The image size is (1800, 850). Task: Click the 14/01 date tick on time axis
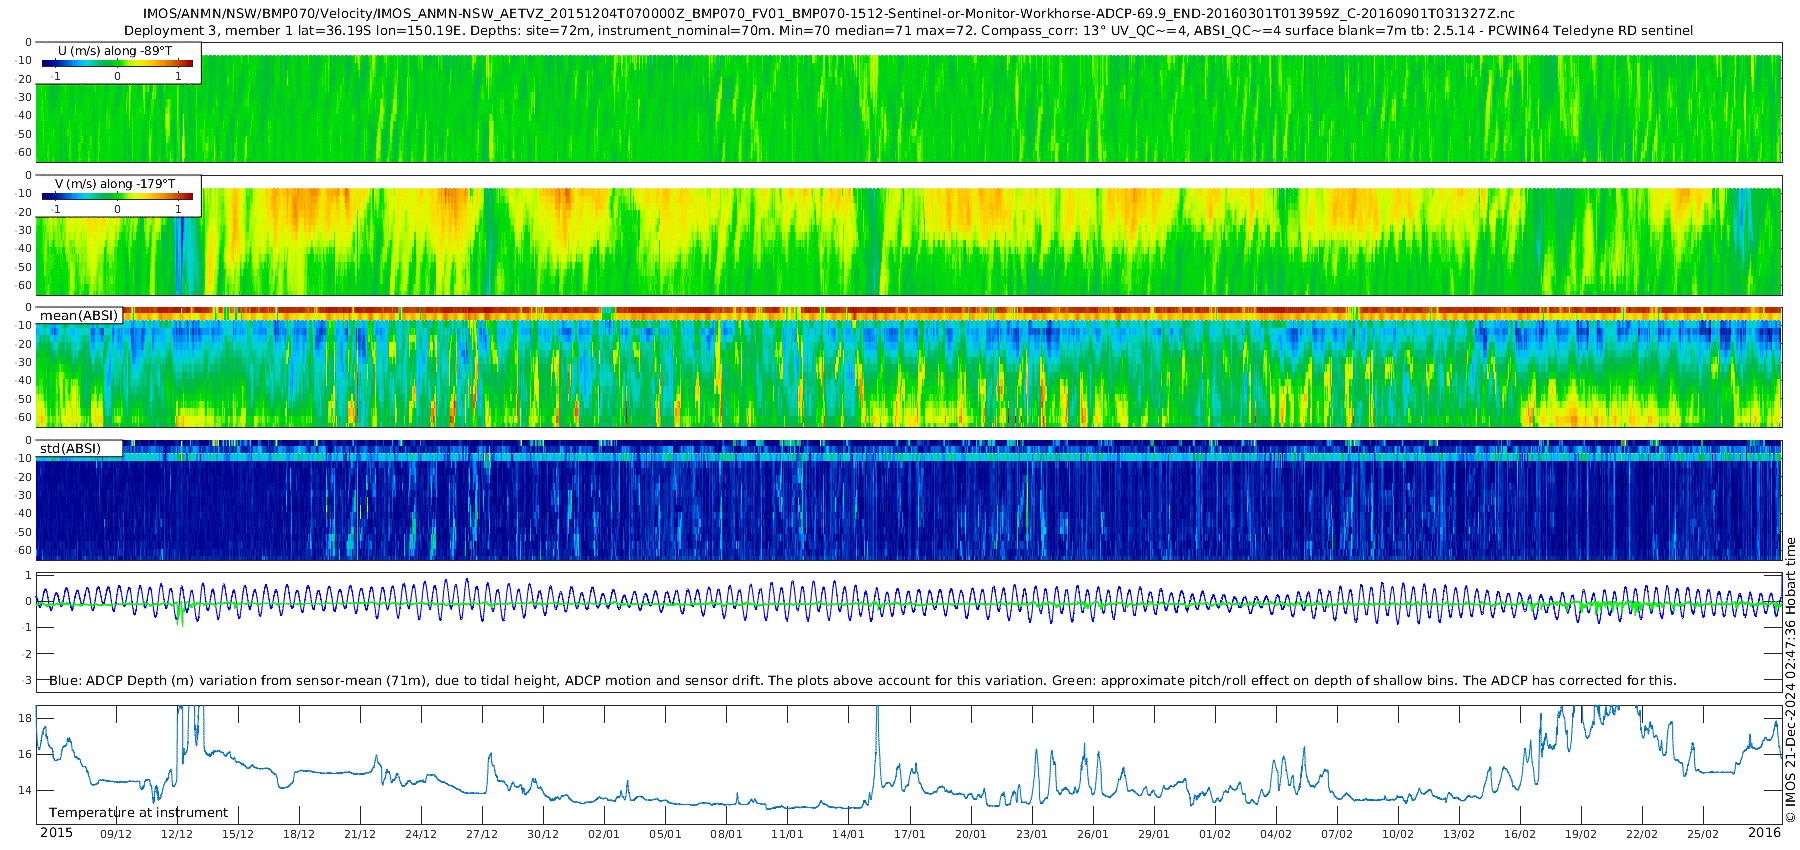[849, 834]
